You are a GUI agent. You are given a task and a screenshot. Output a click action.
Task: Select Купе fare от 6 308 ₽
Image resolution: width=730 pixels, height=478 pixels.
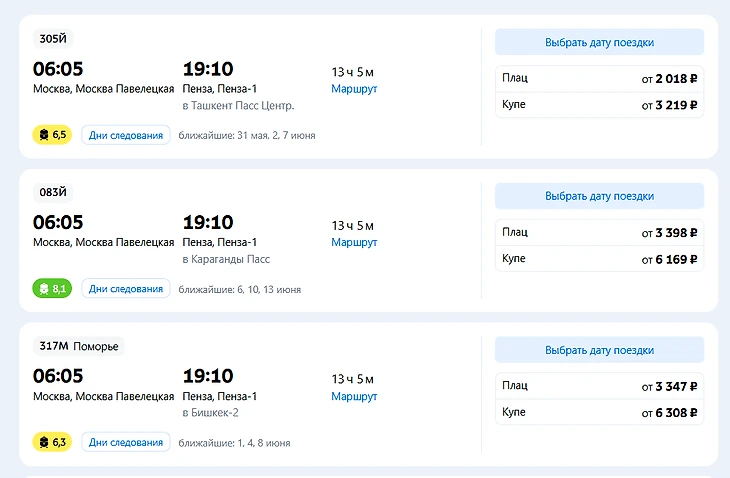pos(599,412)
